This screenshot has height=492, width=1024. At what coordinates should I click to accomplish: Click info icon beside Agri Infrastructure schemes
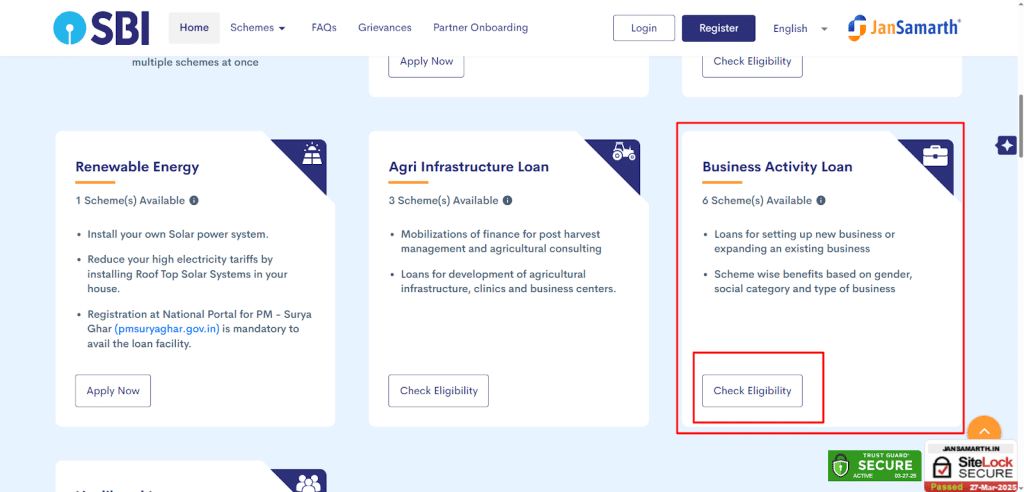[x=507, y=200]
